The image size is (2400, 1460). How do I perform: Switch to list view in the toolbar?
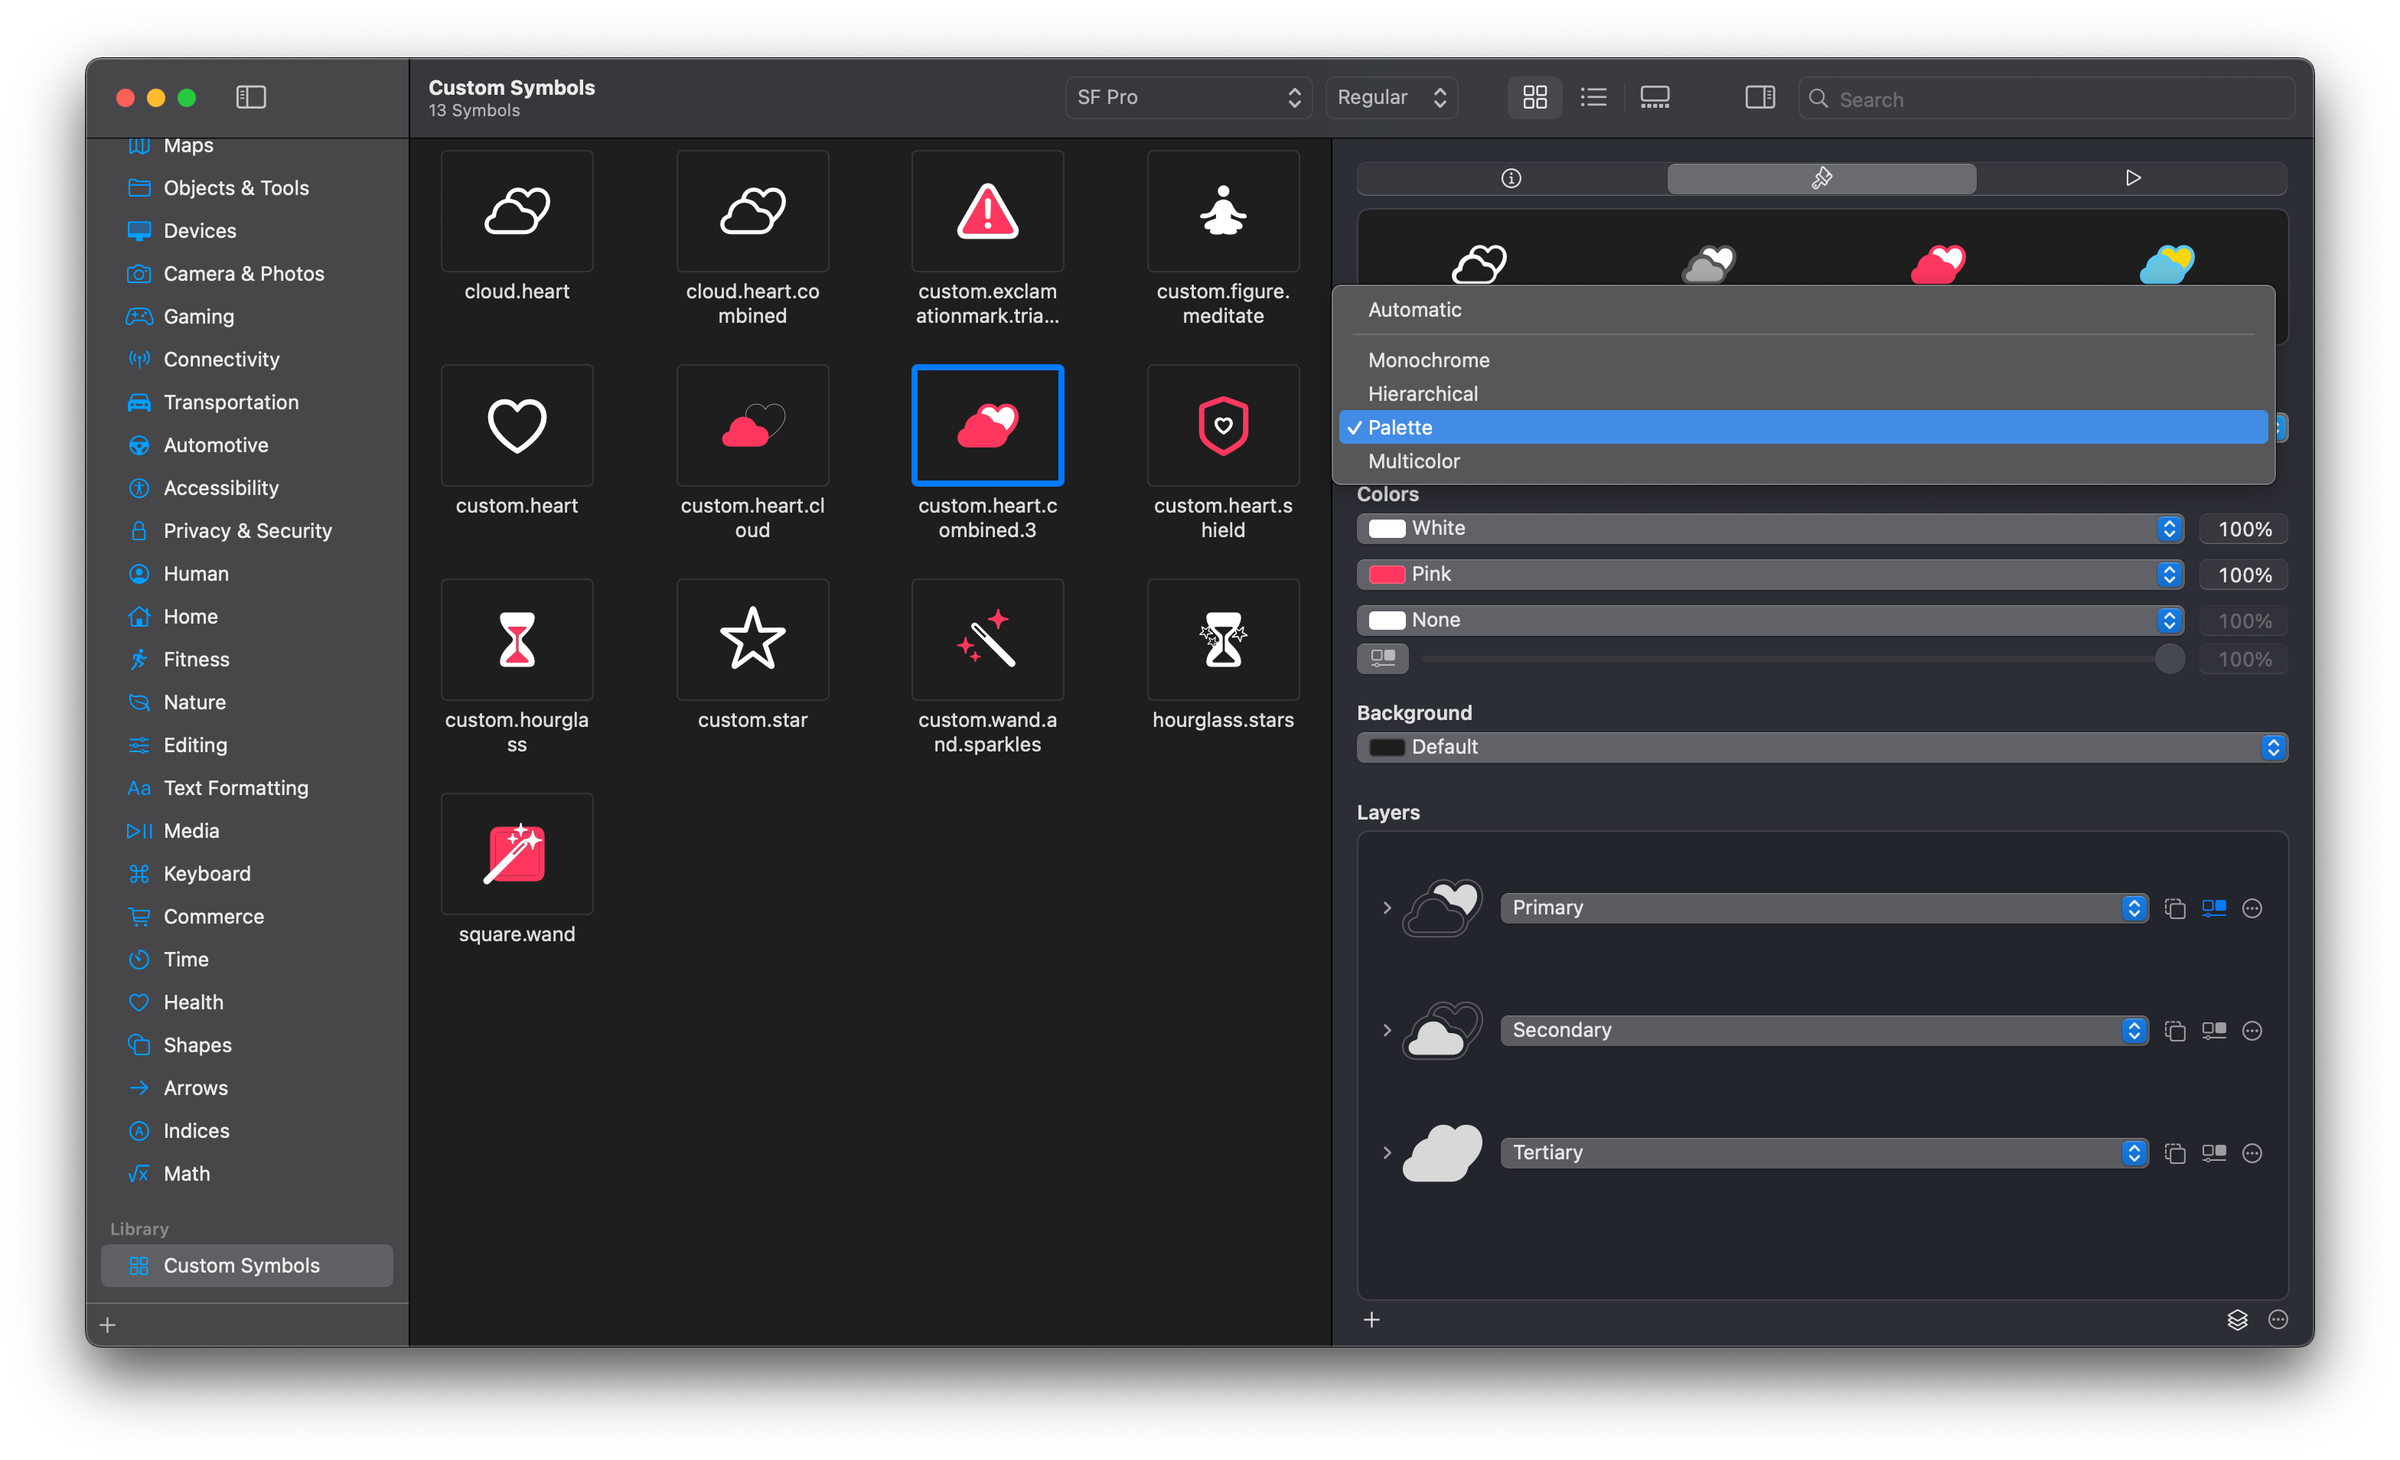1593,97
